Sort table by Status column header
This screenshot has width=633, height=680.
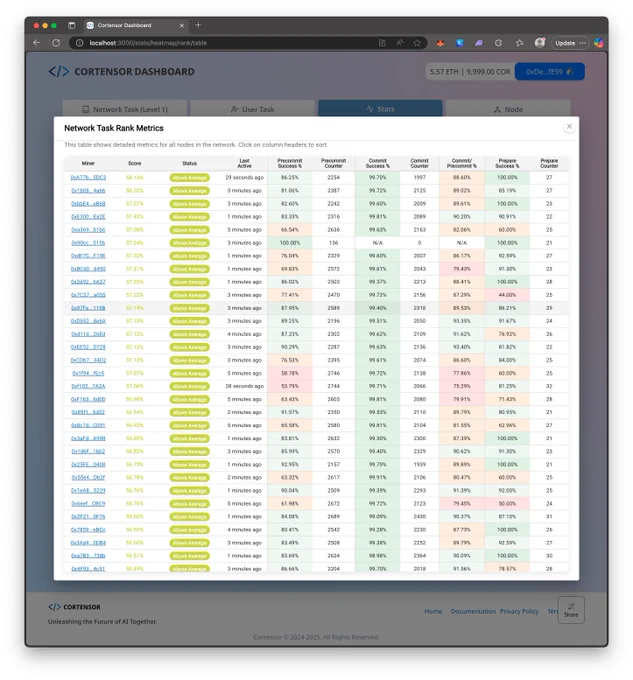[x=189, y=163]
